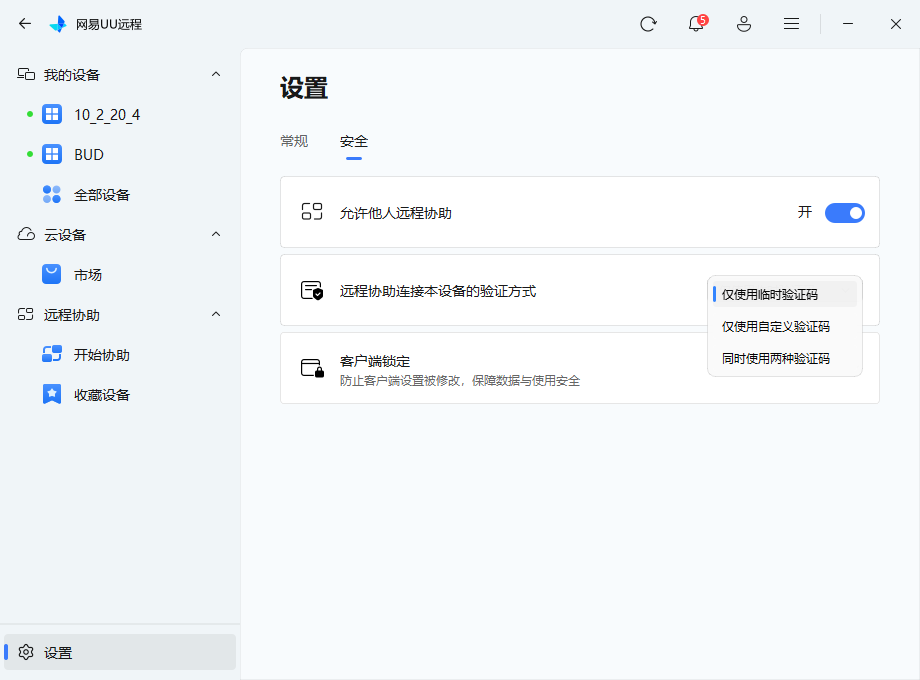Open 市场 in cloud devices
The height and width of the screenshot is (680, 920).
coord(88,275)
